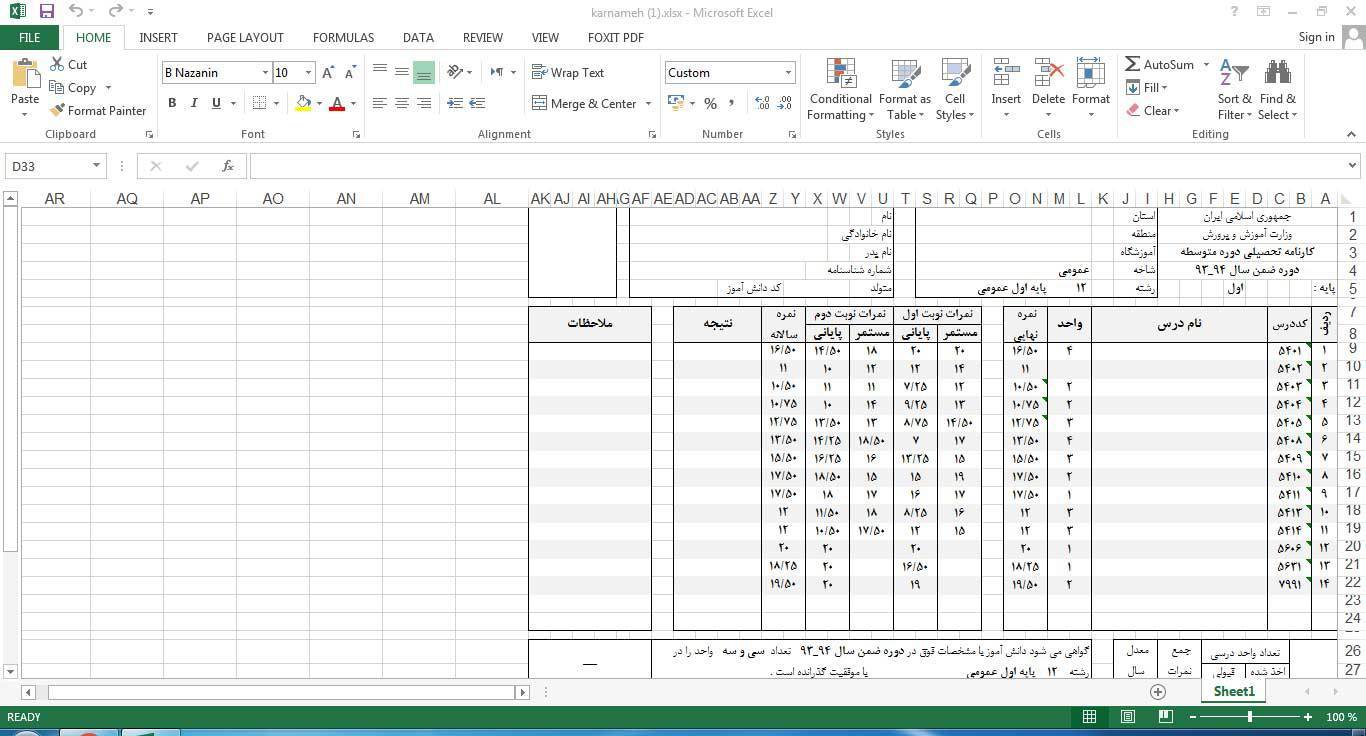Align text left in Alignment group
Image resolution: width=1366 pixels, height=736 pixels.
tap(380, 103)
